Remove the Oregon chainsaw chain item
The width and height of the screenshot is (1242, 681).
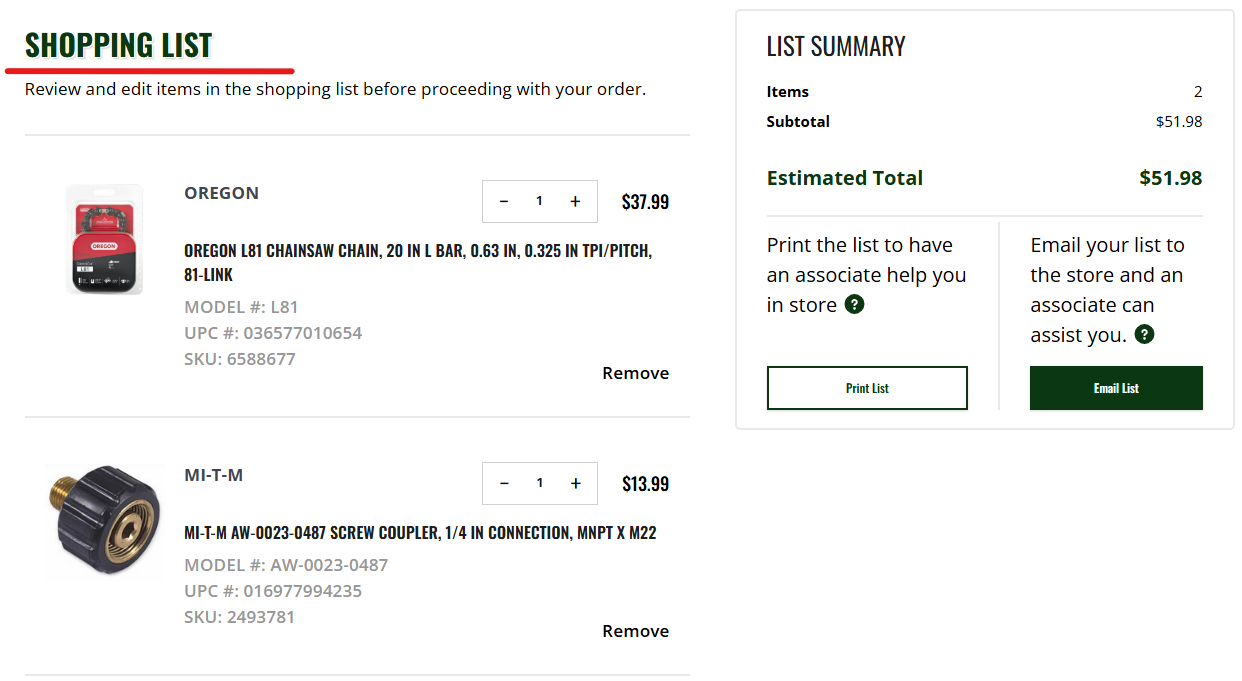pos(635,373)
